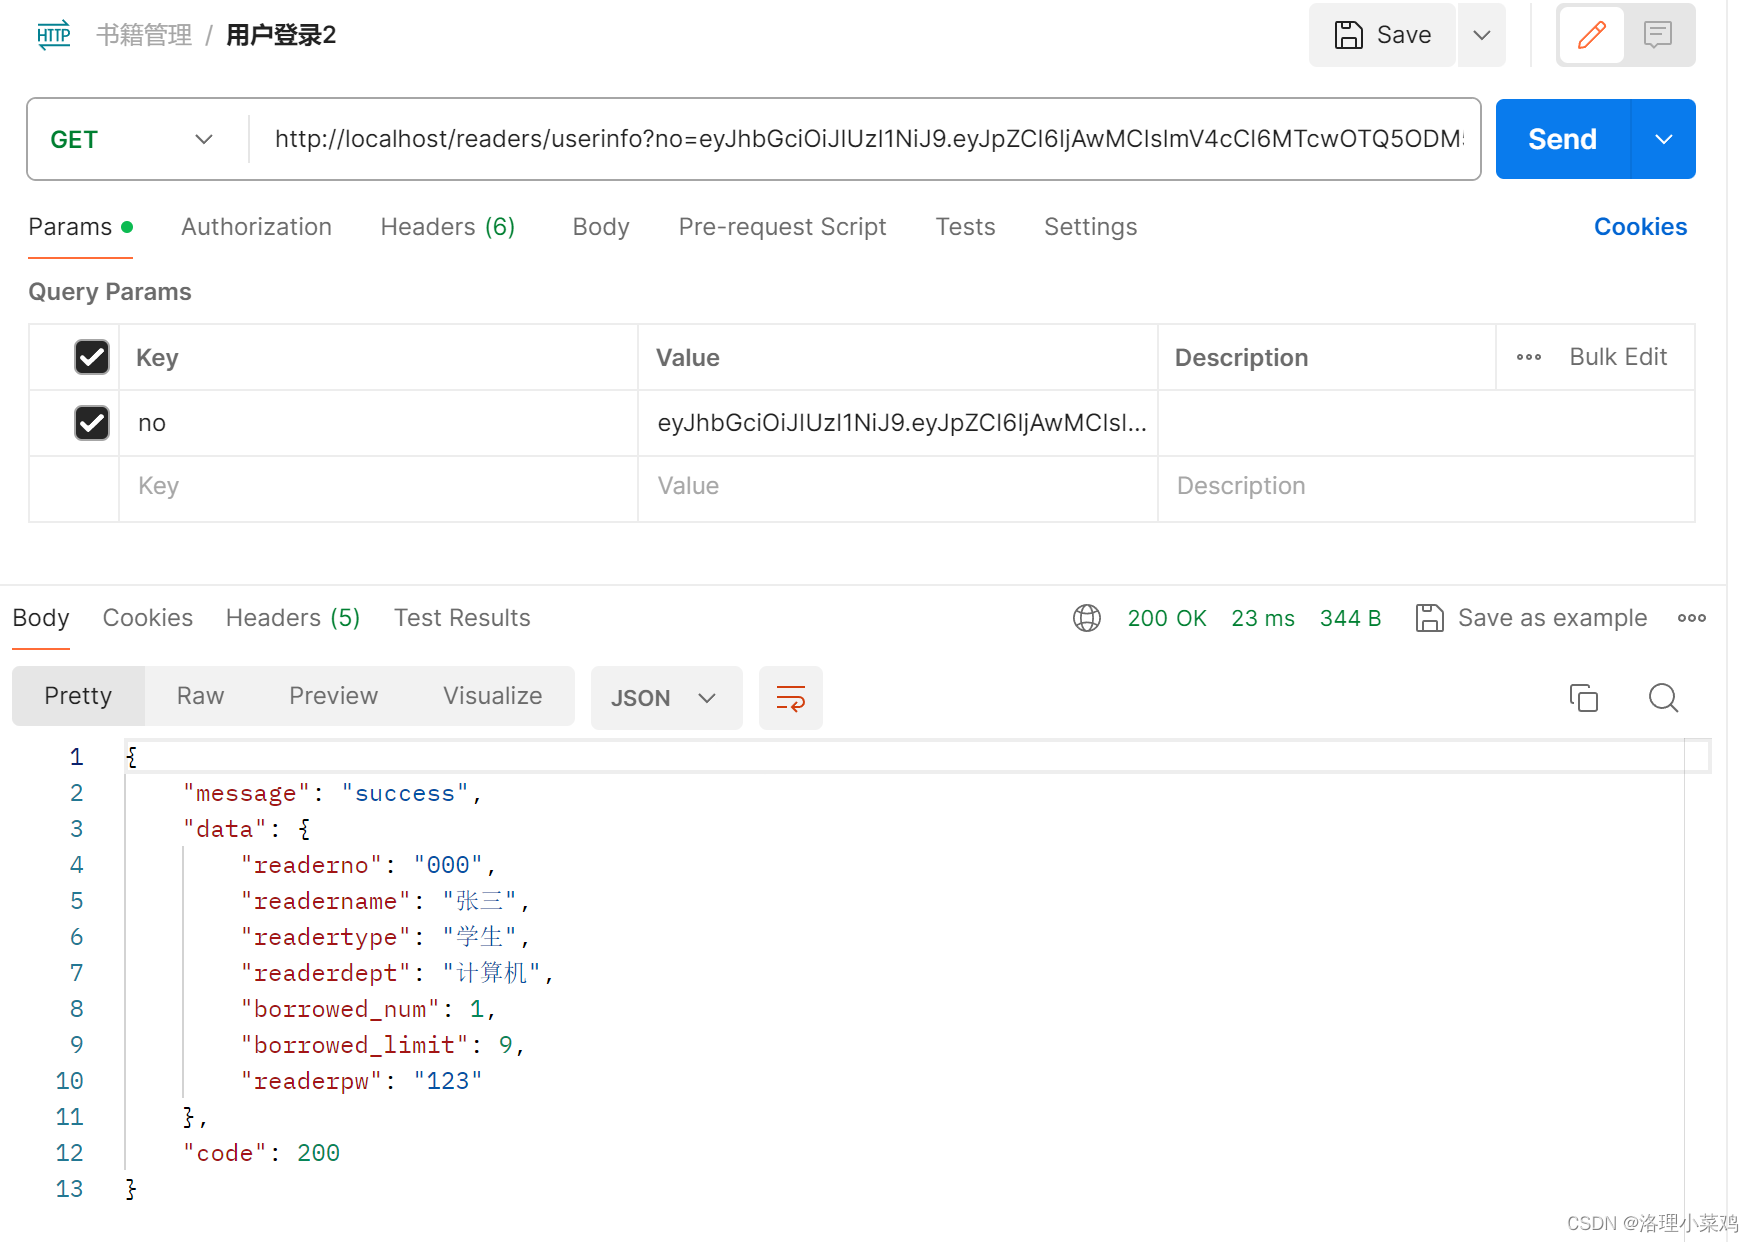Search the response with the magnifier icon

coord(1663,697)
